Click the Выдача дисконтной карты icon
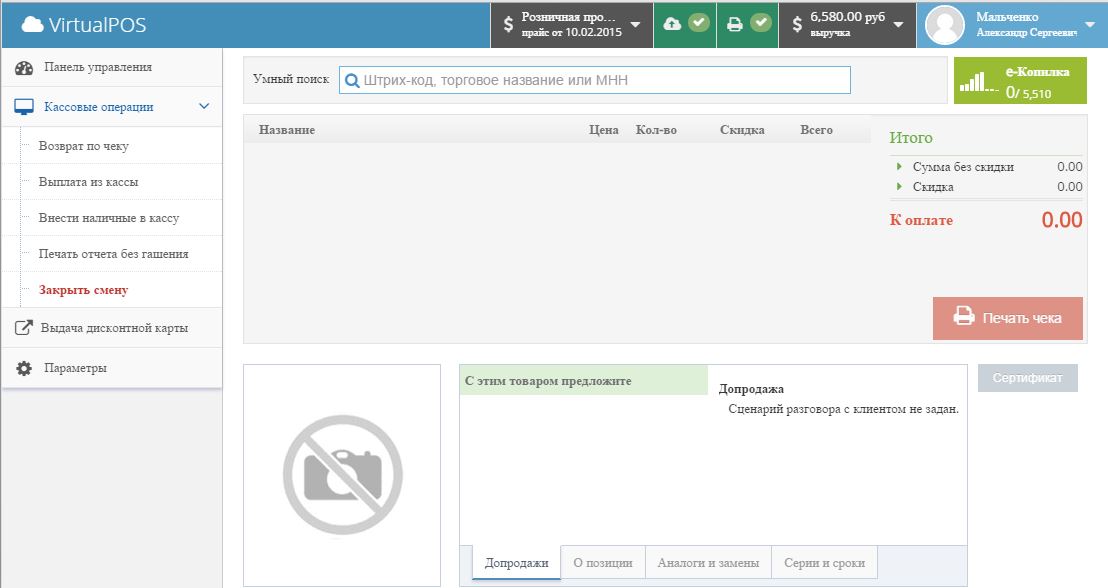 [22, 326]
